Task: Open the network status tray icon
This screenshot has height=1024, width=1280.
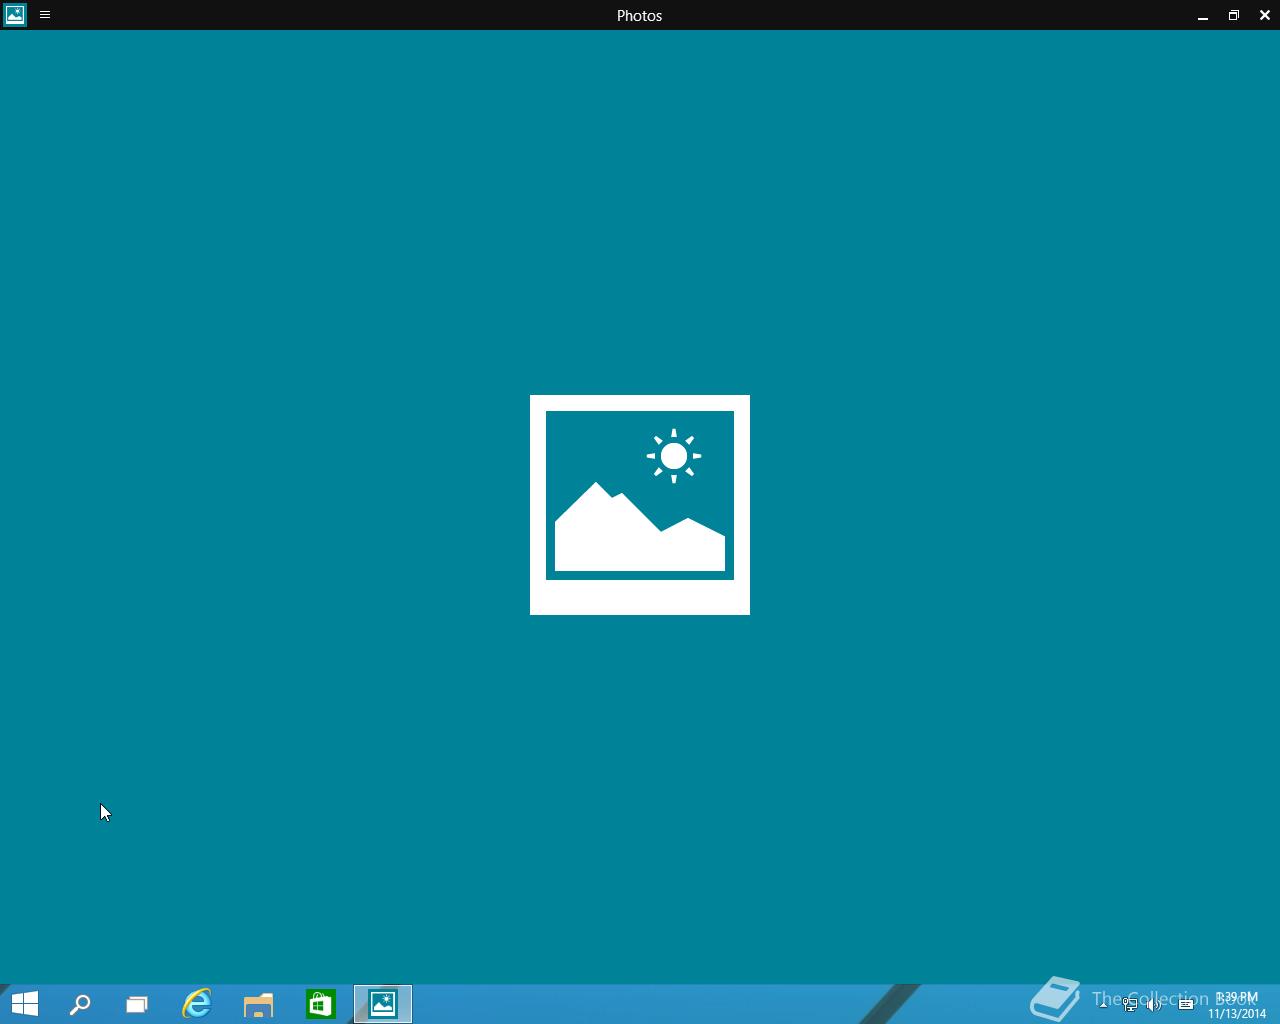Action: 1129,1004
